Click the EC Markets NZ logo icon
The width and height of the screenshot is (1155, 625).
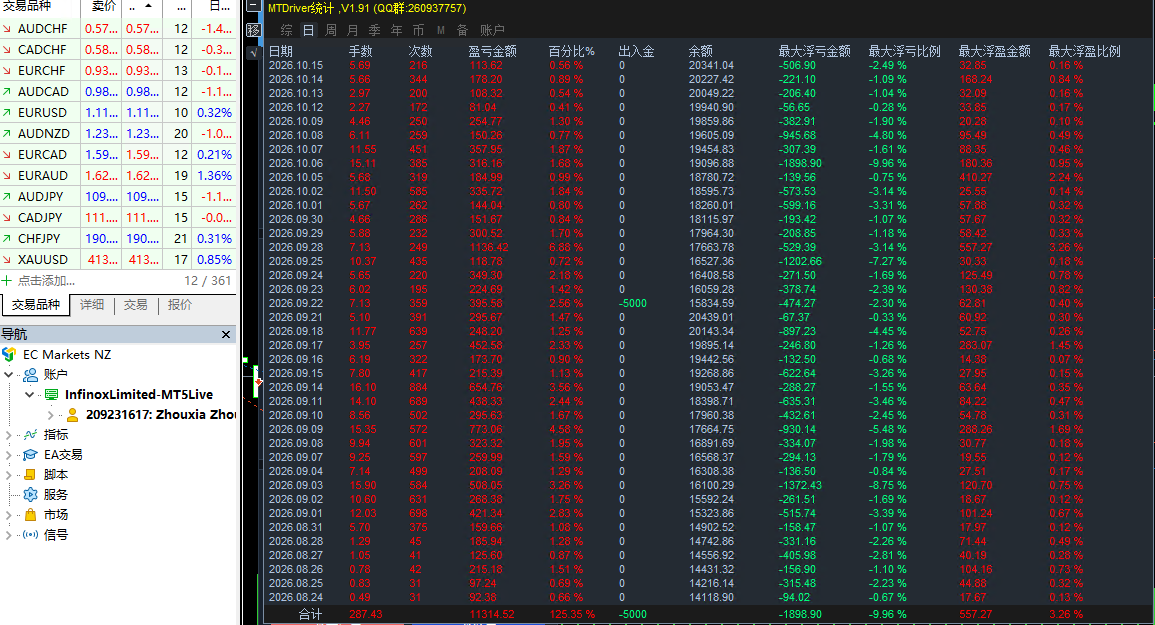coord(9,355)
